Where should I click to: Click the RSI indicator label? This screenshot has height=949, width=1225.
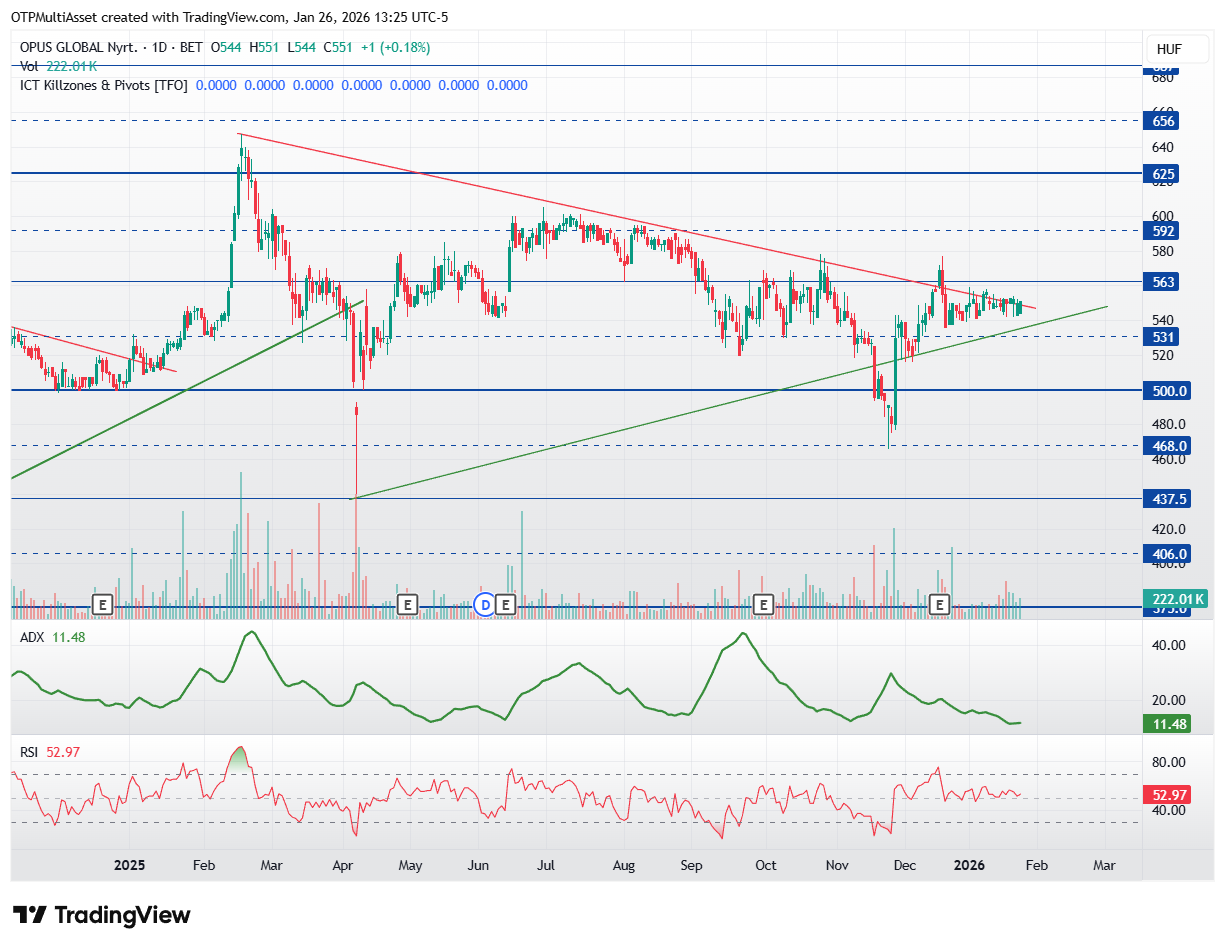30,751
